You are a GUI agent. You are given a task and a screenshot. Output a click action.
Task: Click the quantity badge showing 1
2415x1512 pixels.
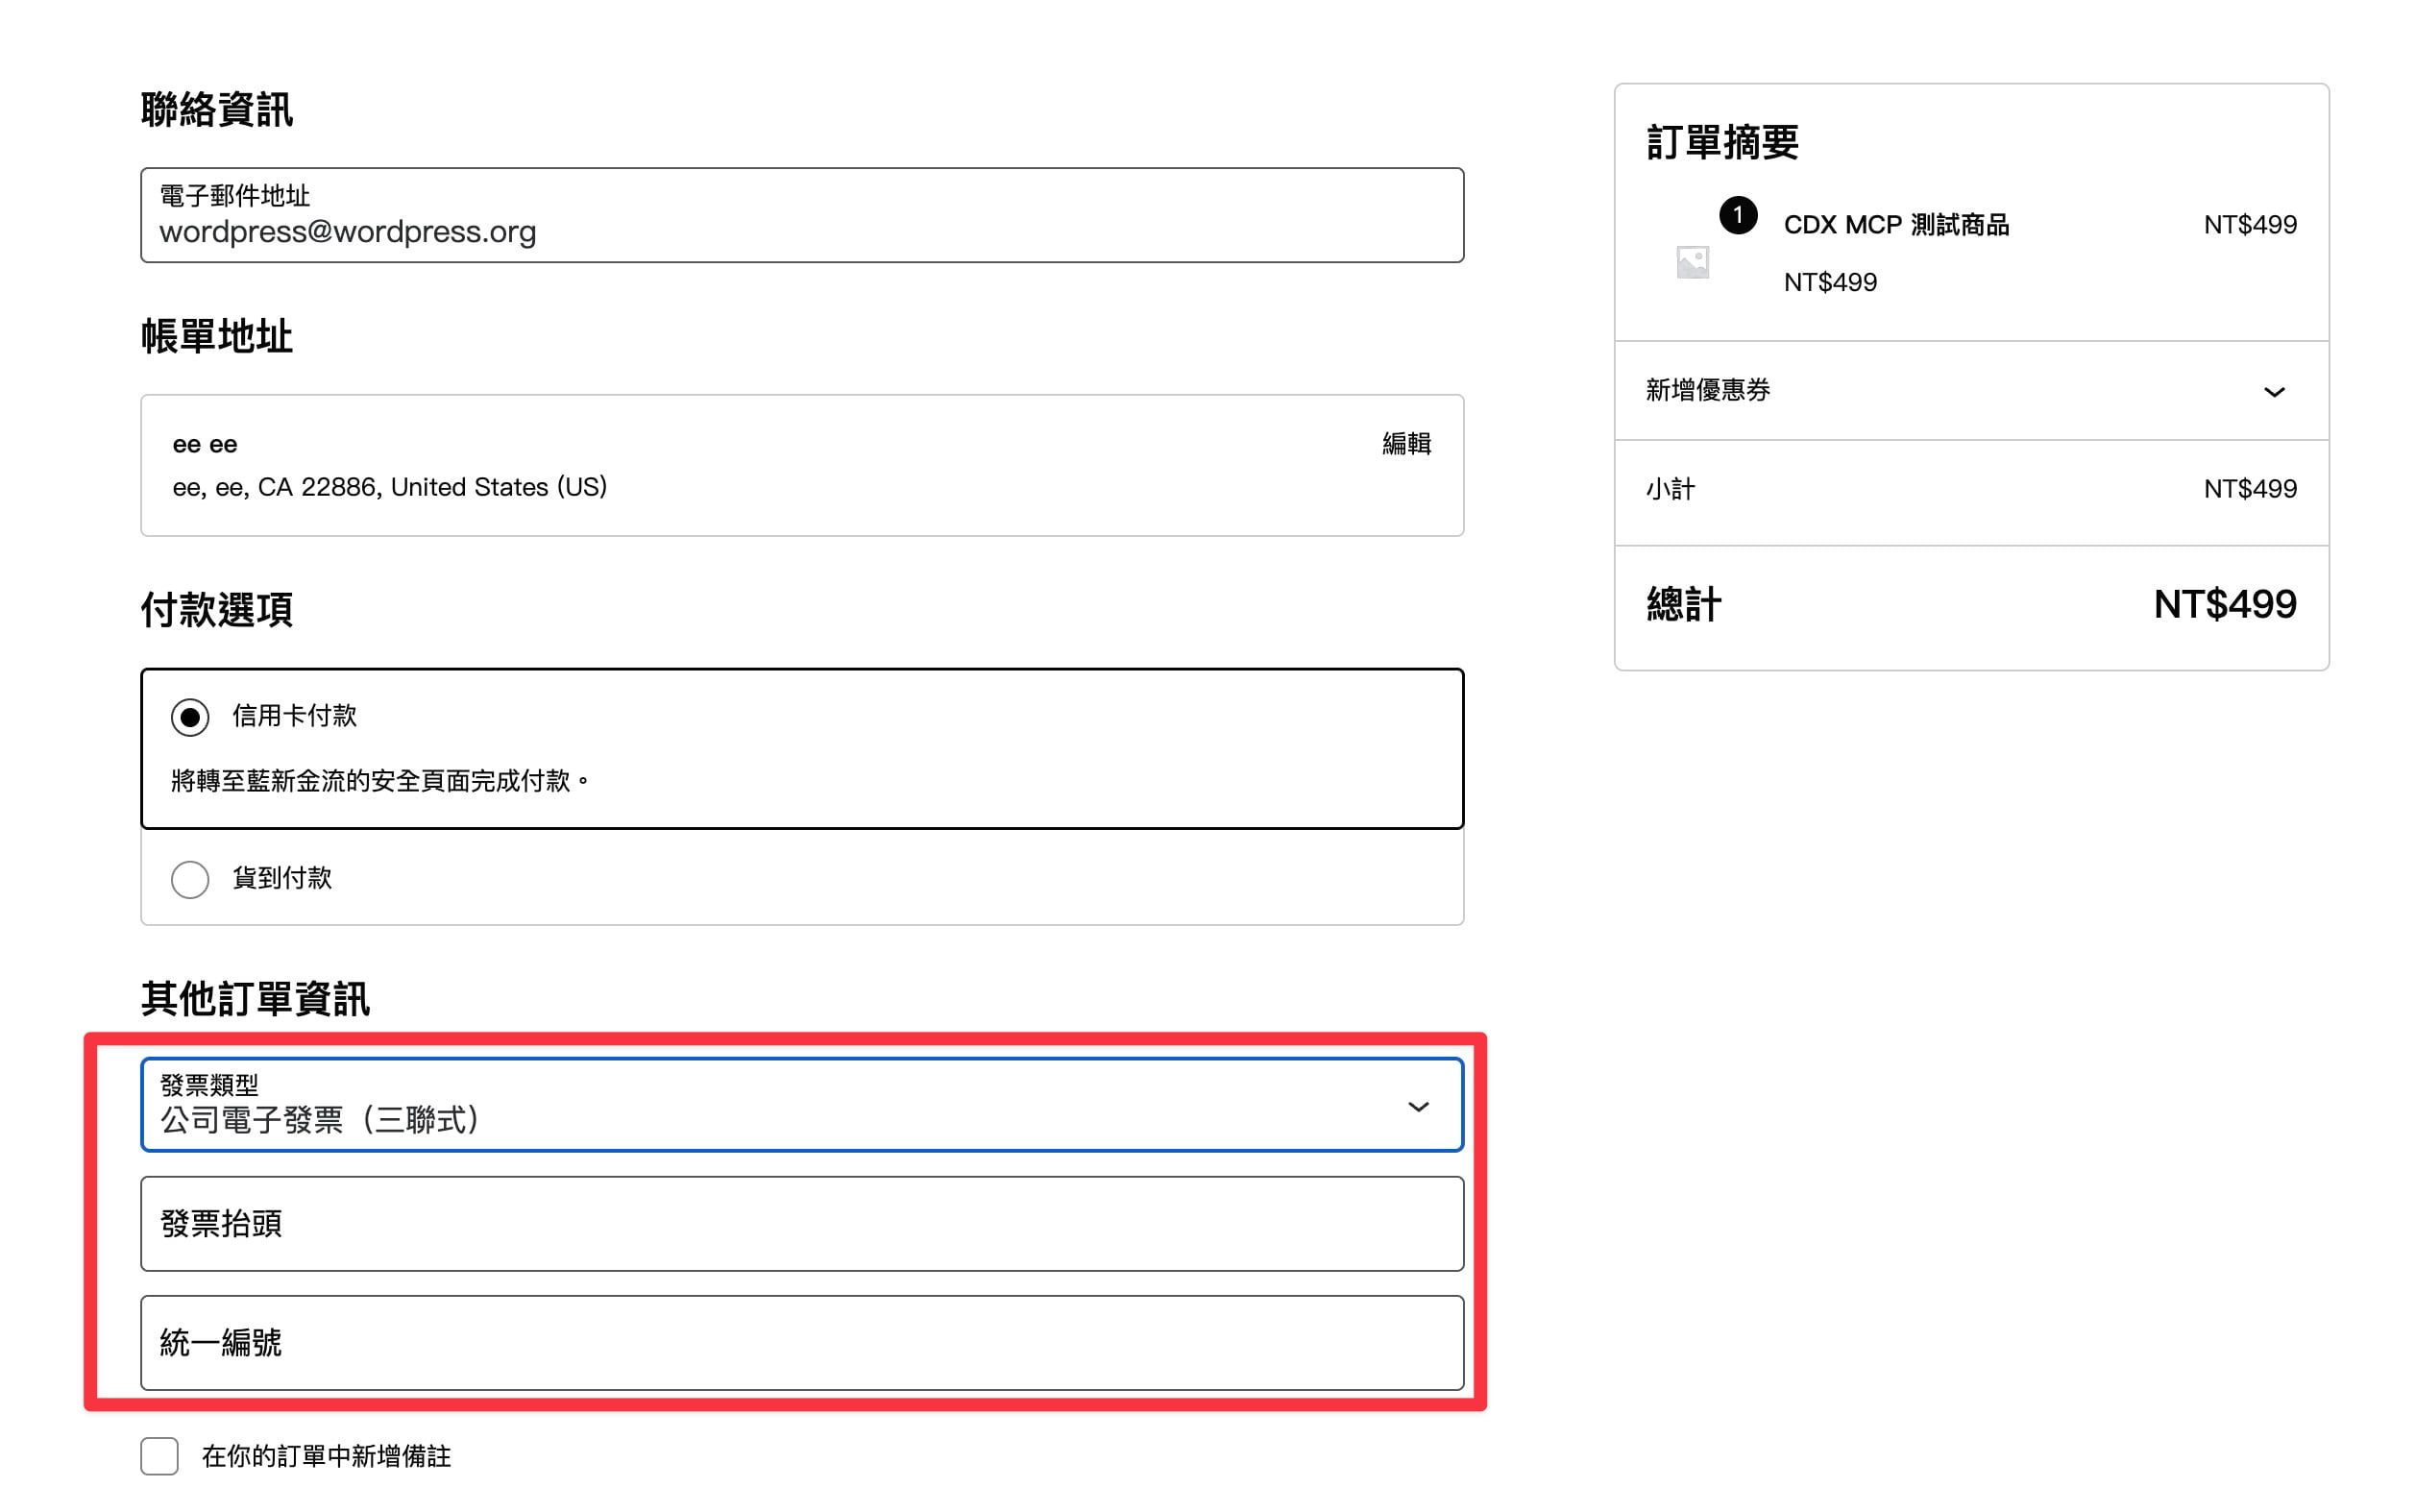pyautogui.click(x=1738, y=215)
